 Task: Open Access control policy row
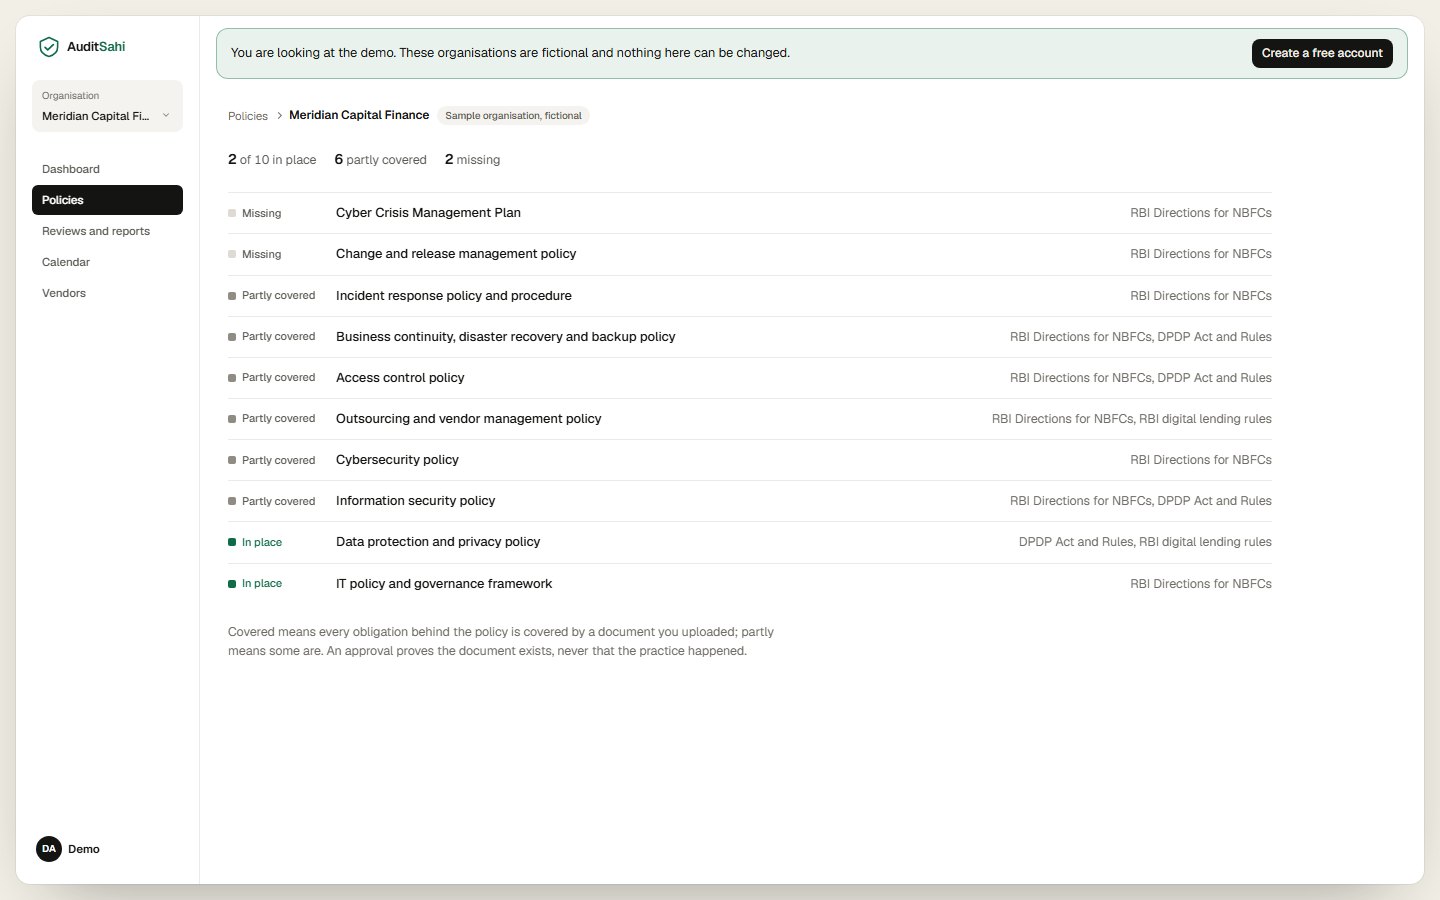tap(750, 378)
